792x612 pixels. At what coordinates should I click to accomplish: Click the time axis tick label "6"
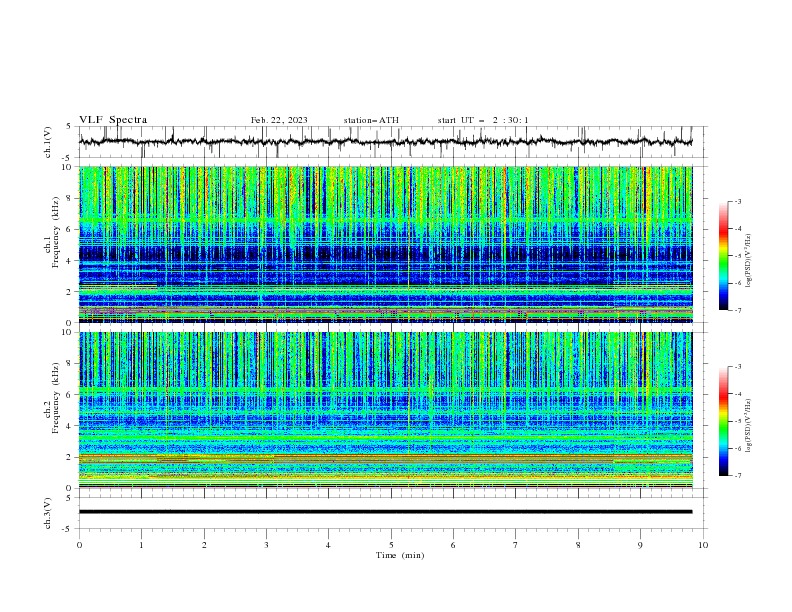pyautogui.click(x=453, y=545)
